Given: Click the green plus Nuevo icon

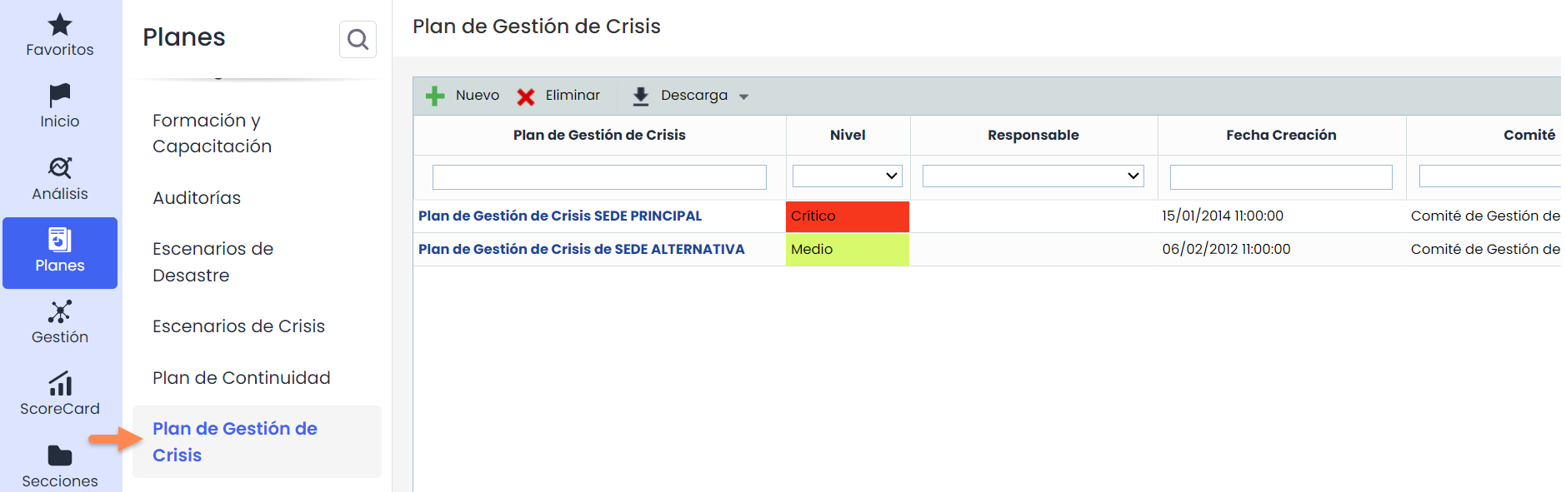Looking at the screenshot, I should [x=435, y=96].
